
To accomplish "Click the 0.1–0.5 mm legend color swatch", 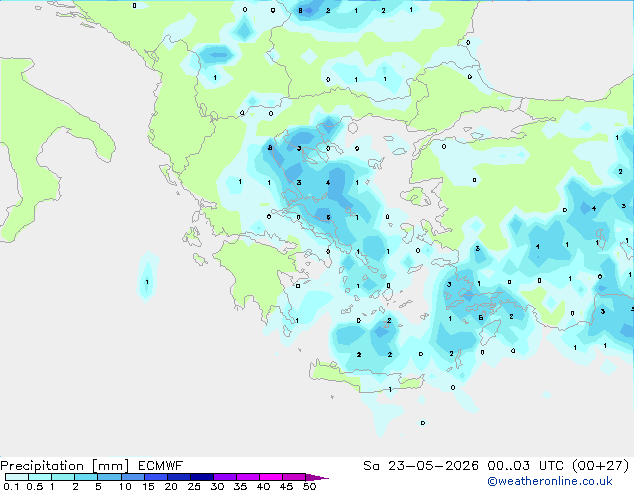I will (17, 477).
